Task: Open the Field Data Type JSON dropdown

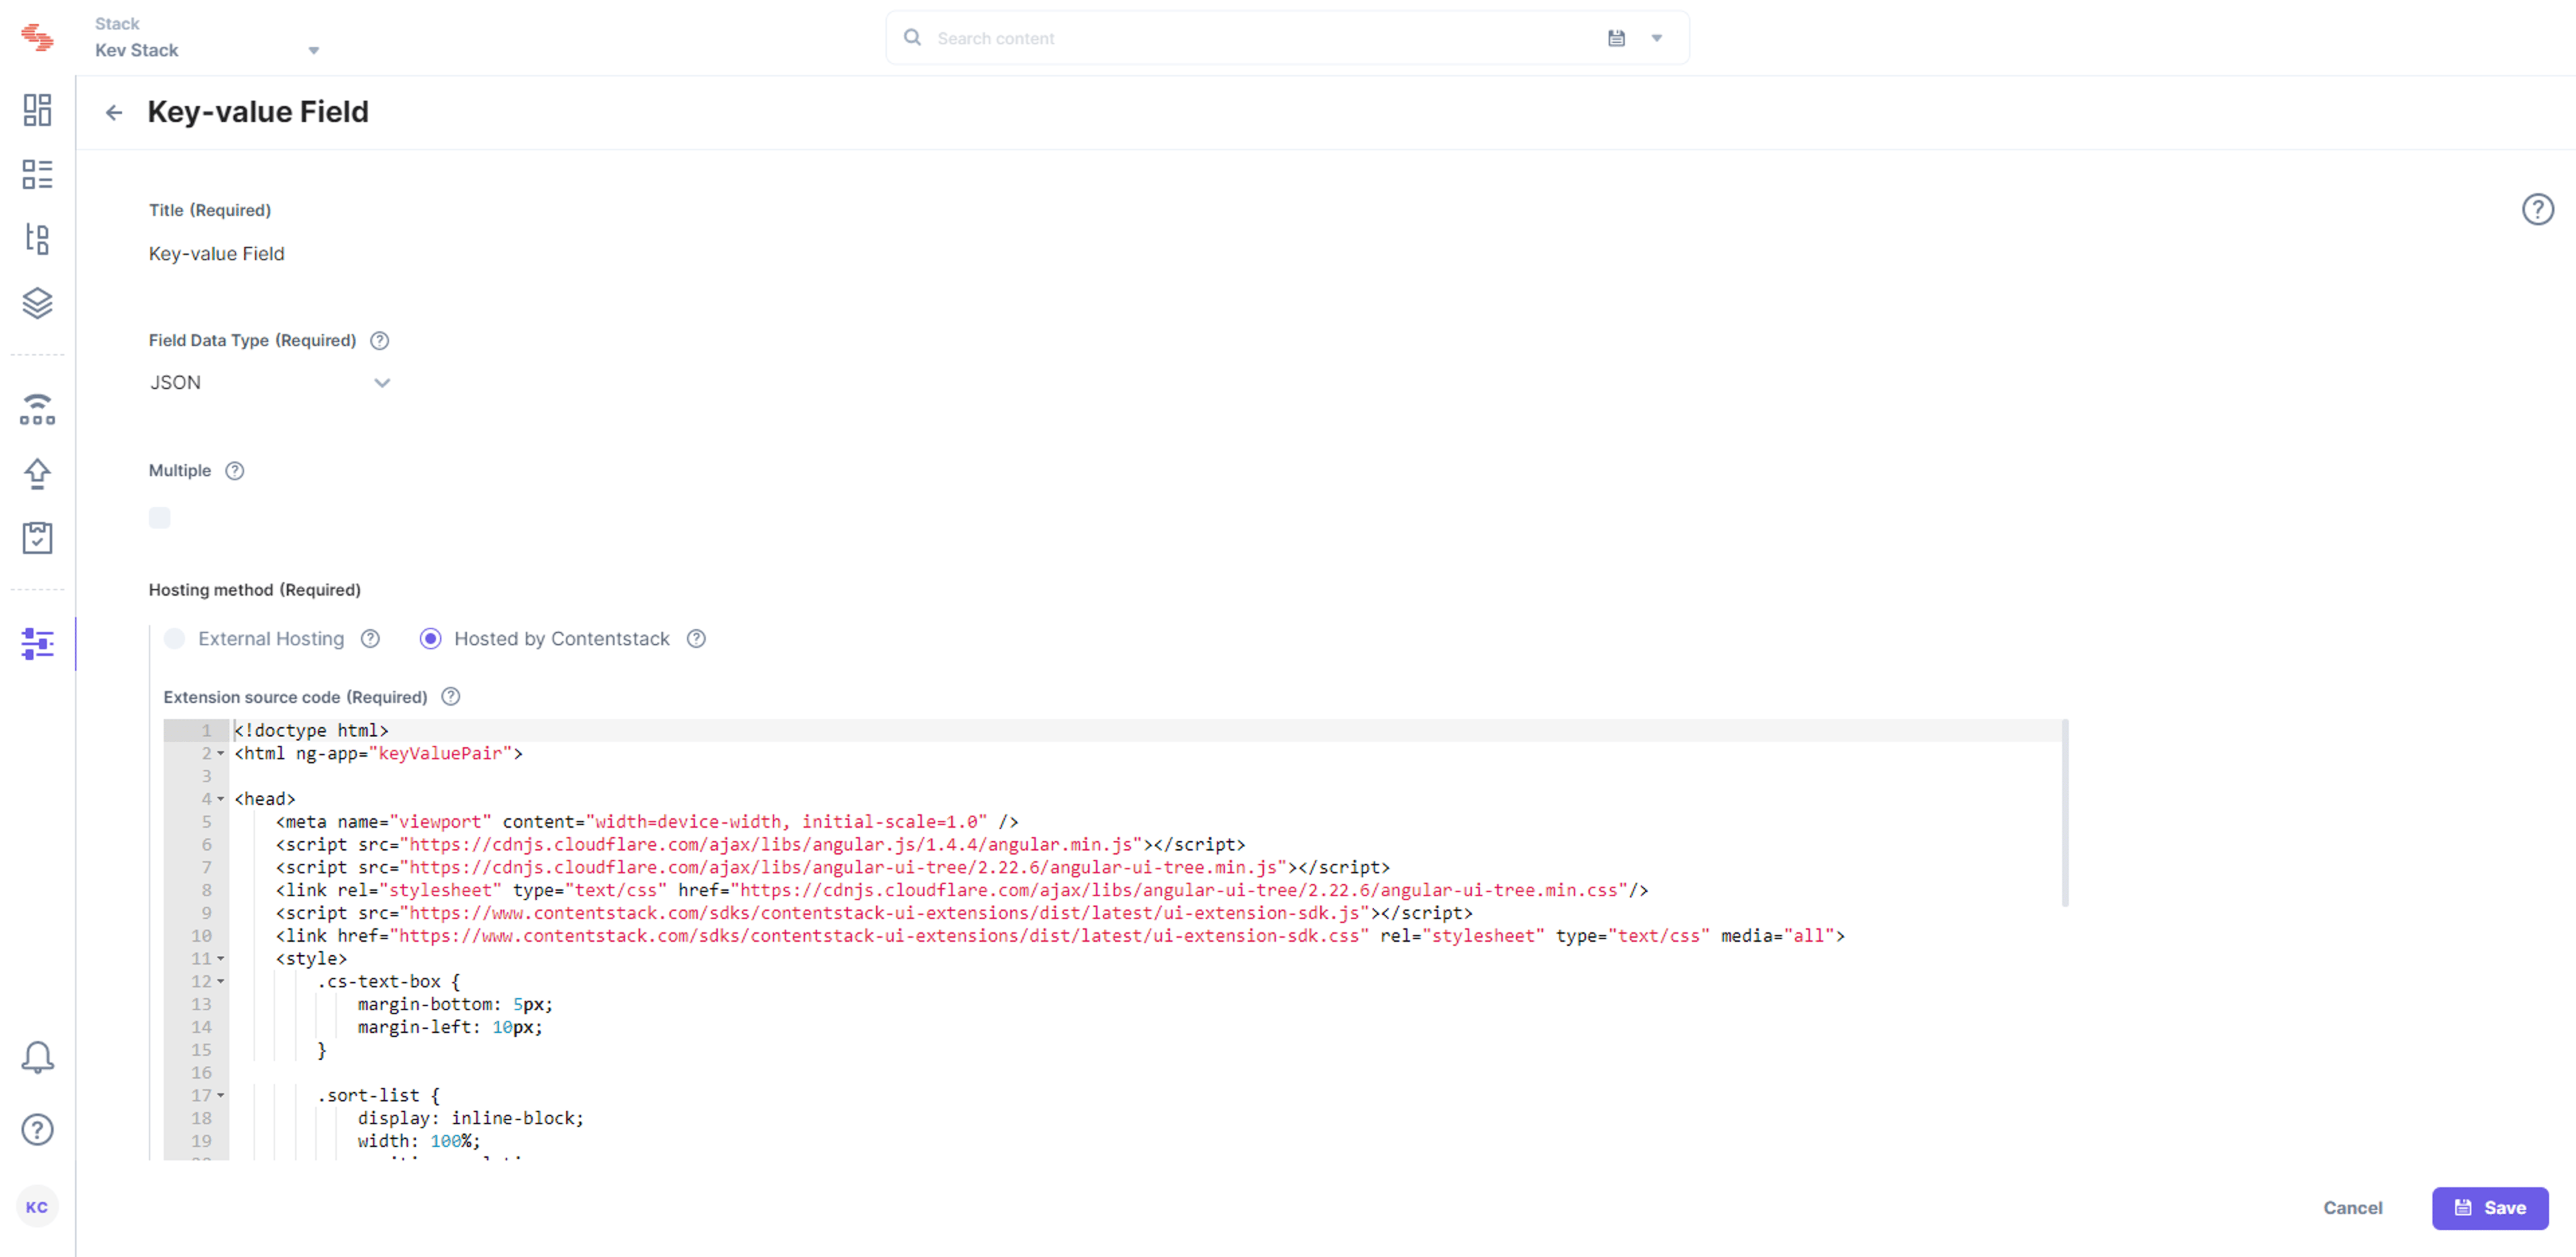Action: point(270,383)
